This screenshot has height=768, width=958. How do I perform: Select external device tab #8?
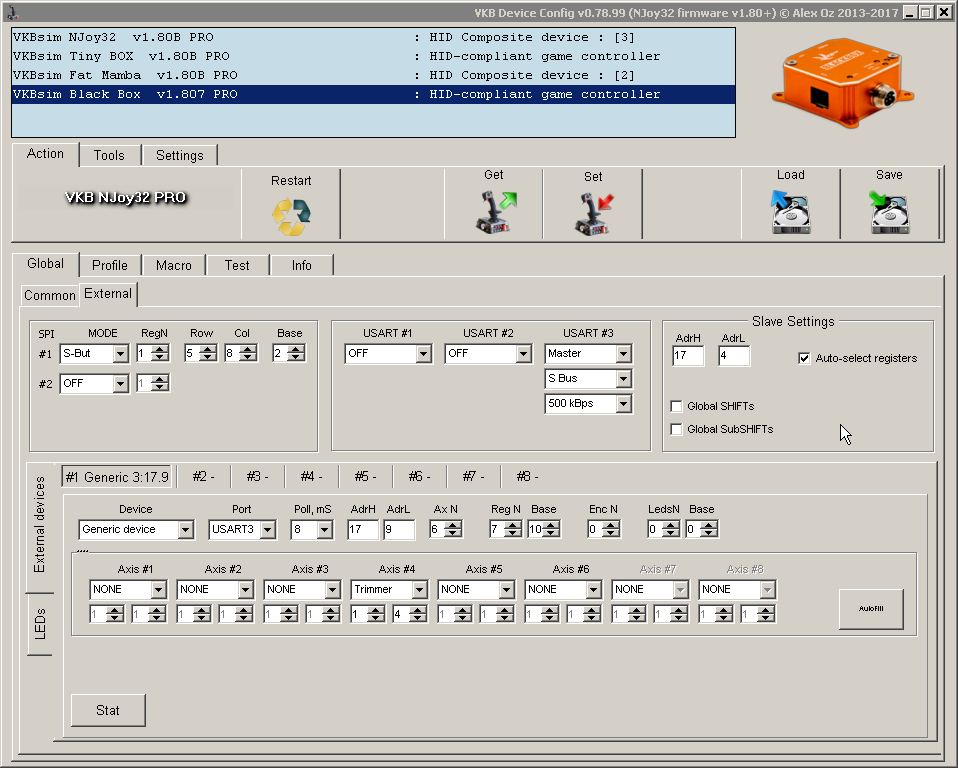pyautogui.click(x=527, y=477)
